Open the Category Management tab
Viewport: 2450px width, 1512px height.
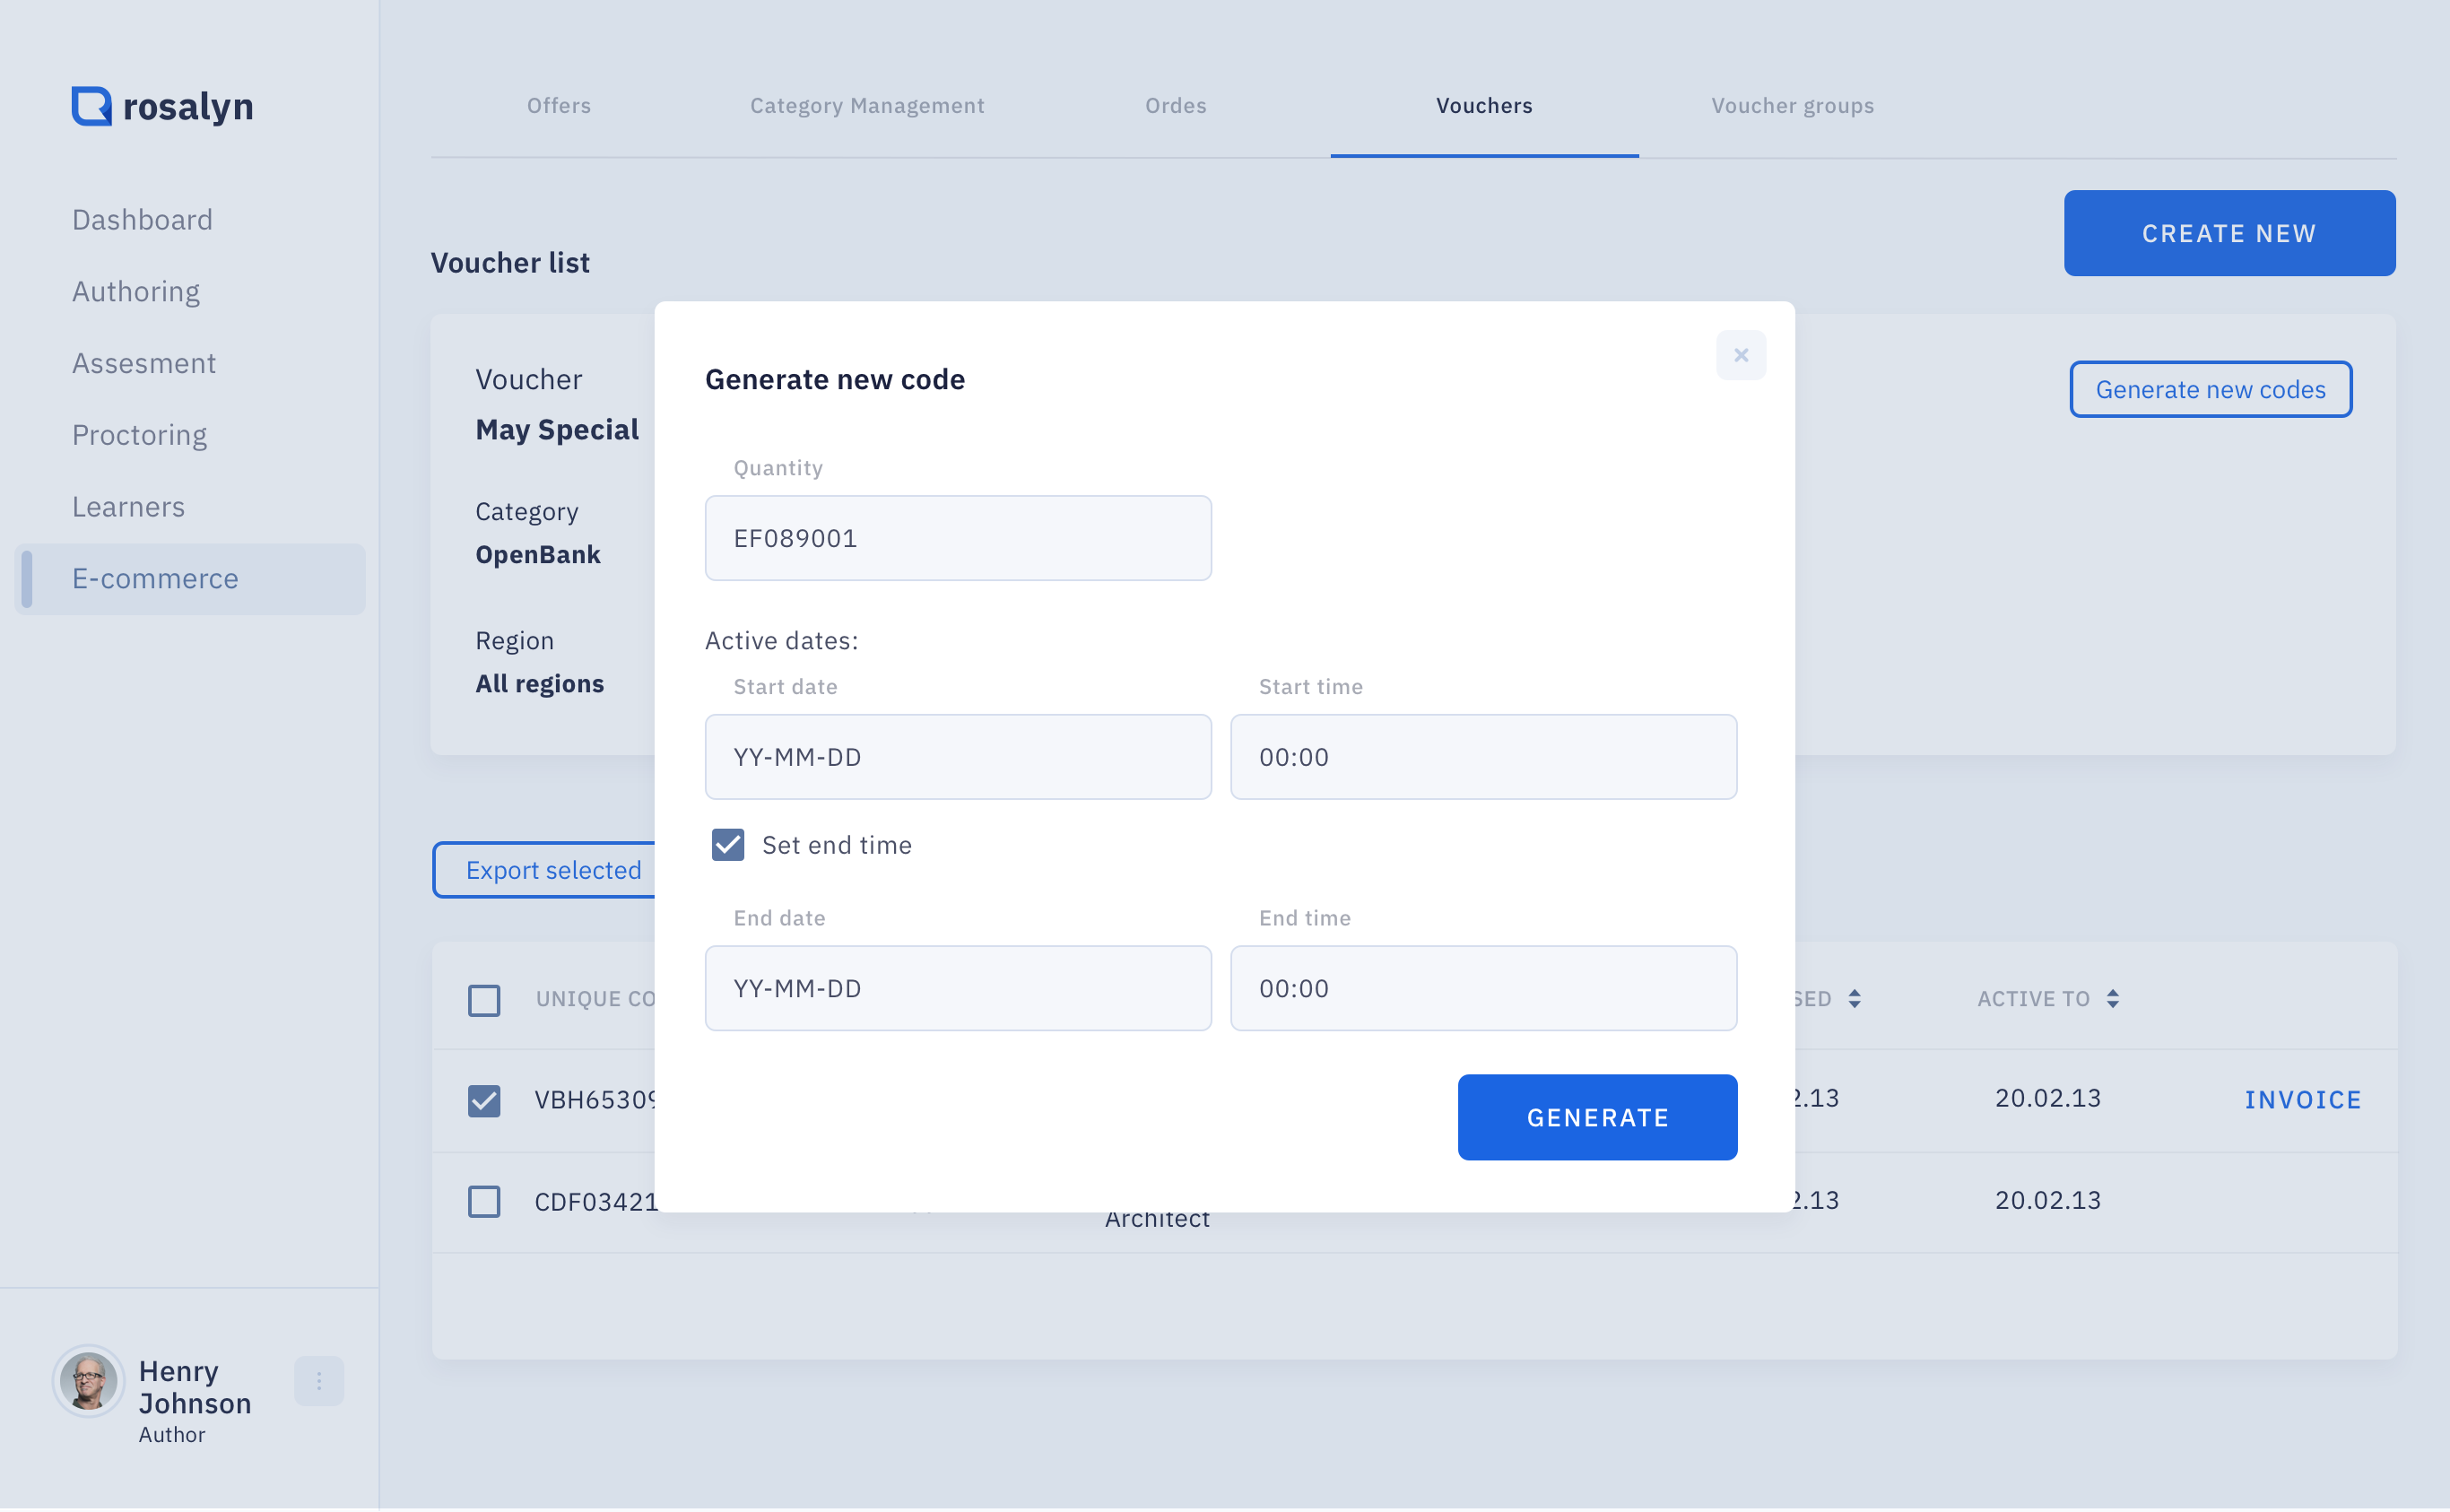point(867,106)
